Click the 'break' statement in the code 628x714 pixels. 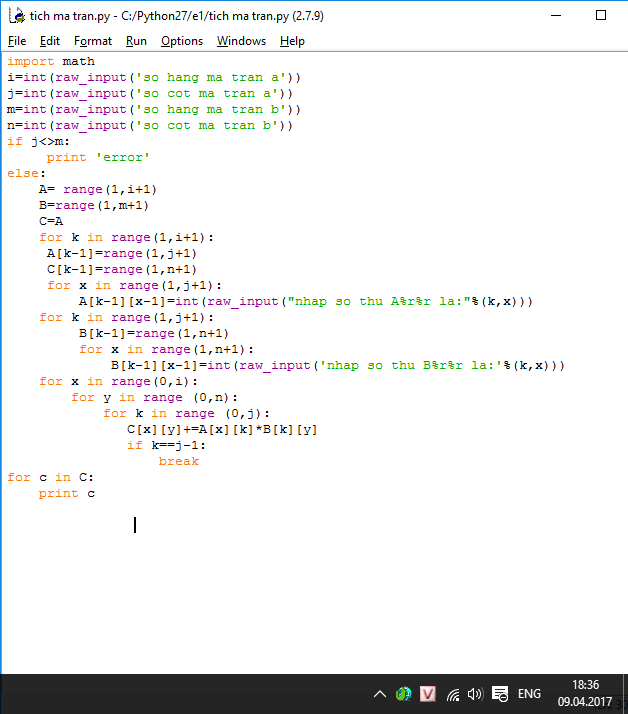click(x=178, y=461)
